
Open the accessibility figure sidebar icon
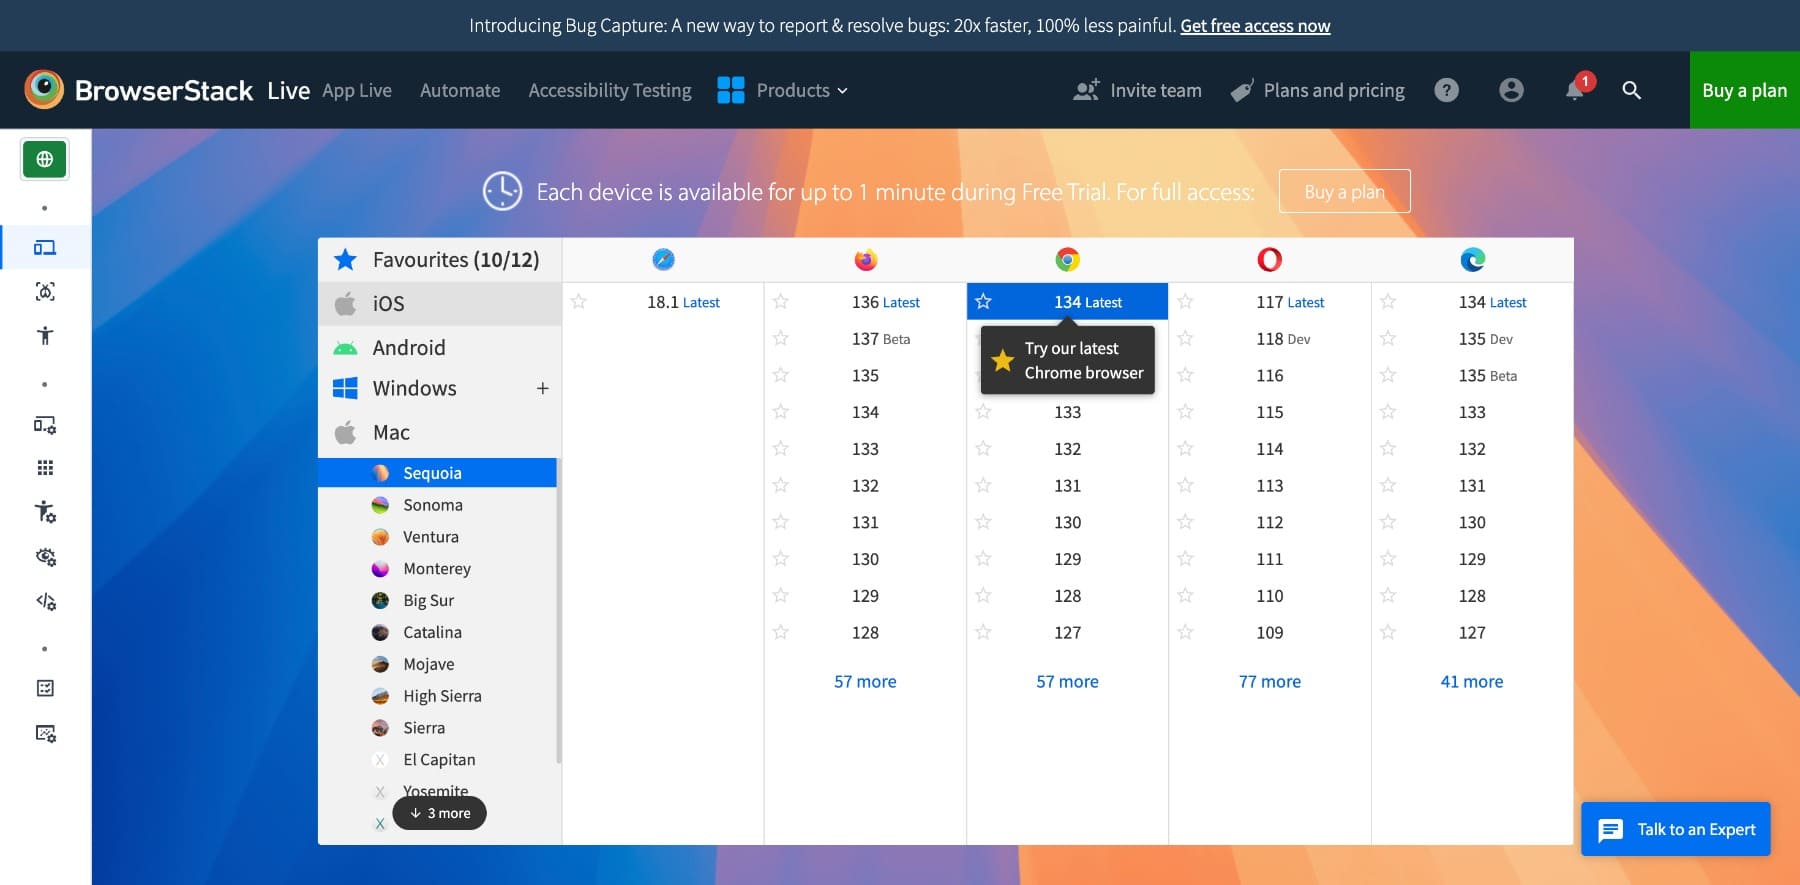[45, 335]
